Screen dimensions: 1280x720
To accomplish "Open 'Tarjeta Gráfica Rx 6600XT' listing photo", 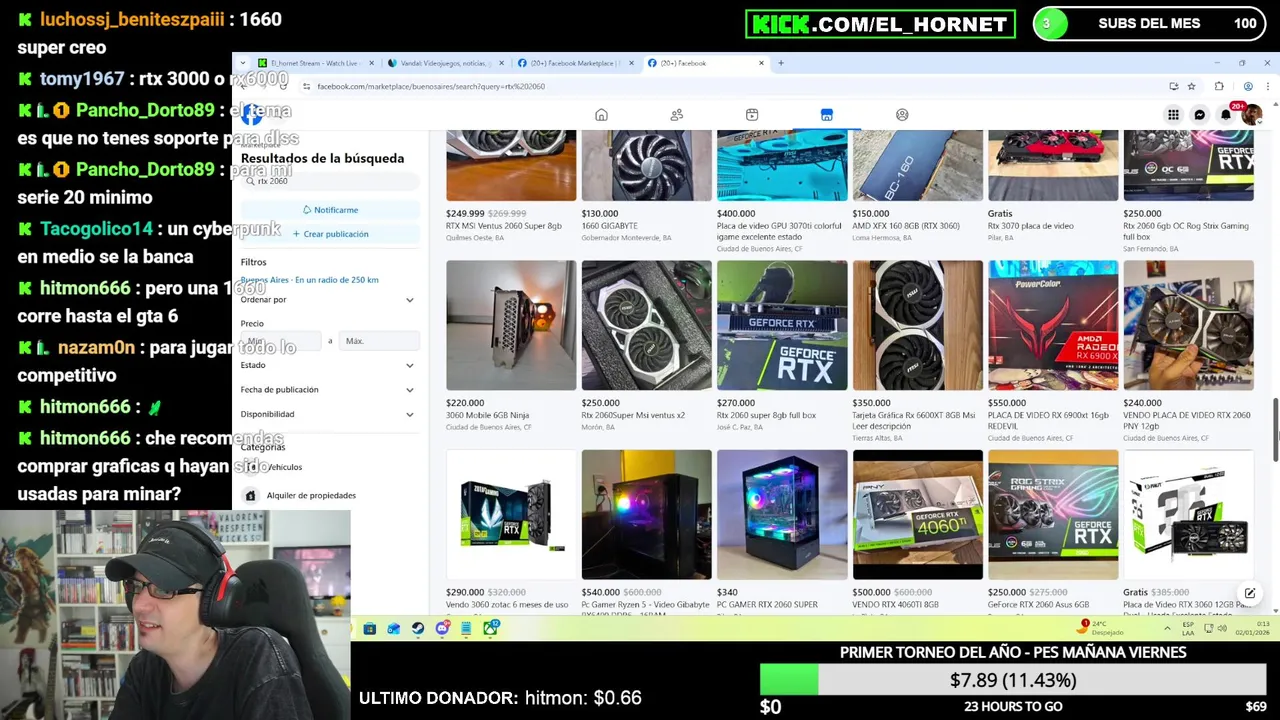I will [x=918, y=325].
